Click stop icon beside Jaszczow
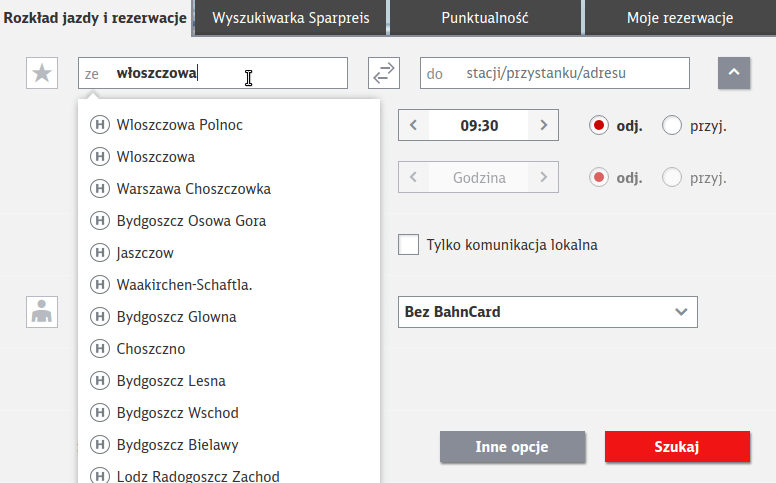 [x=99, y=253]
